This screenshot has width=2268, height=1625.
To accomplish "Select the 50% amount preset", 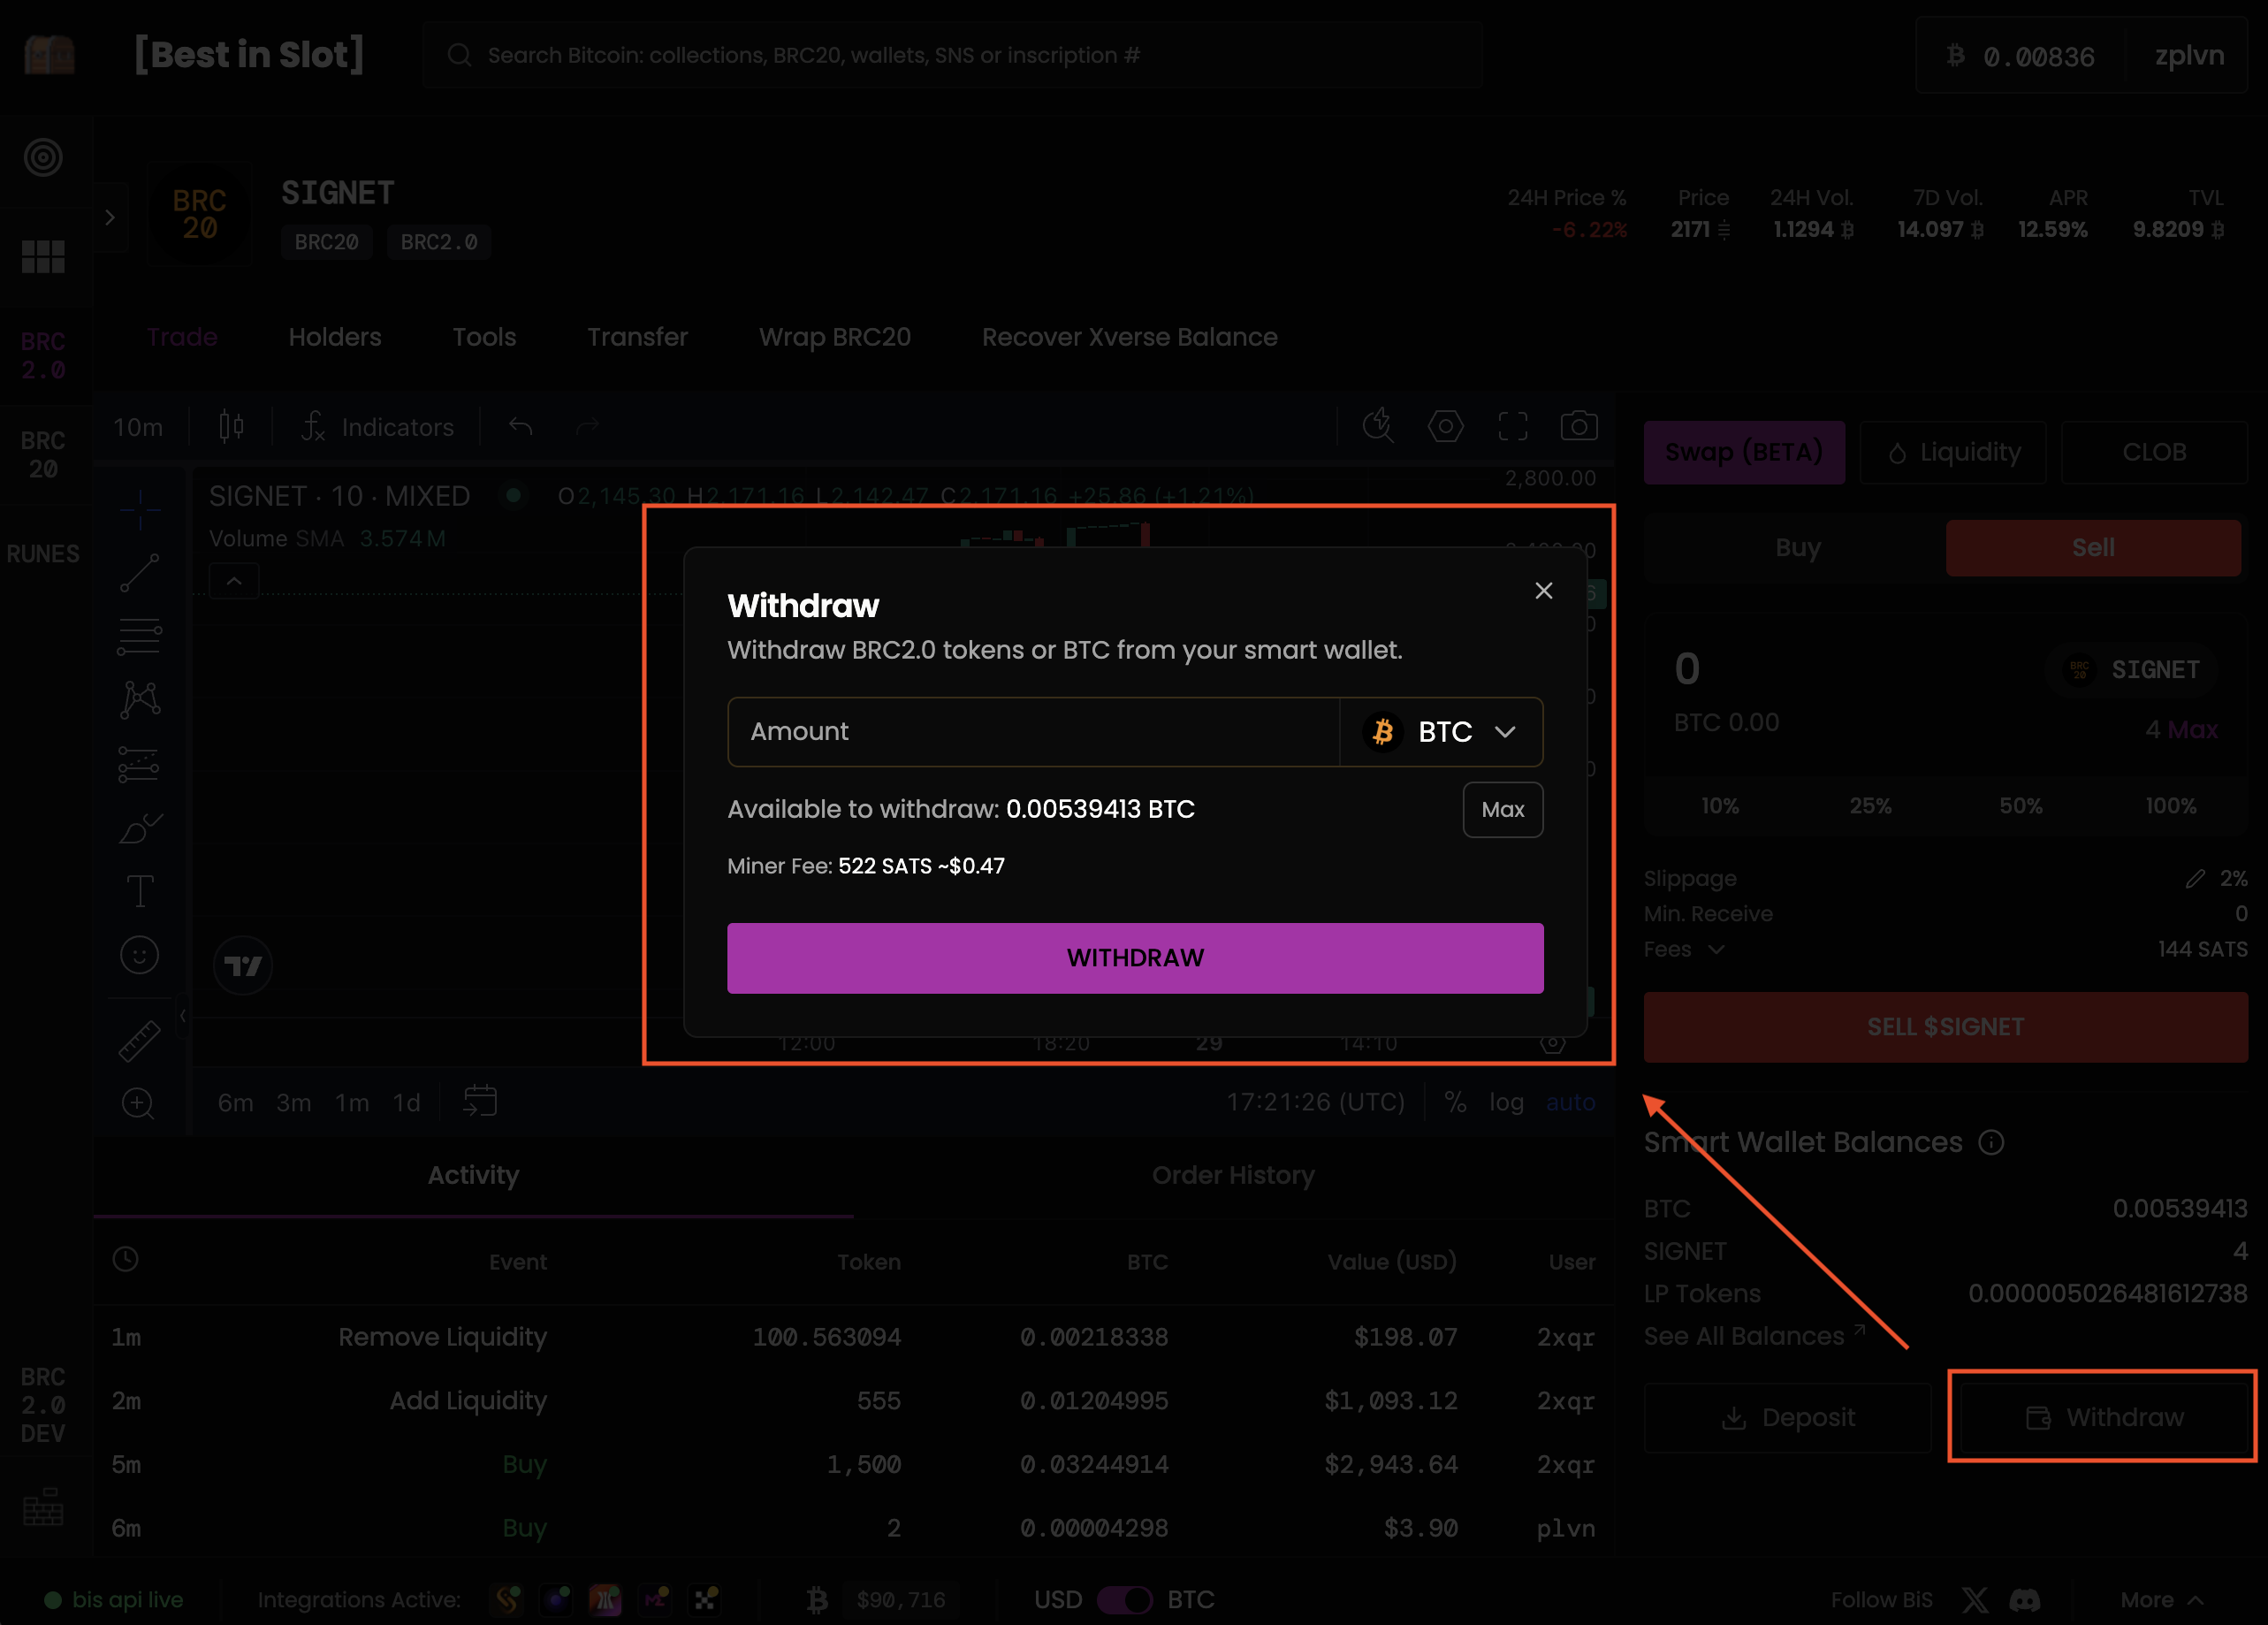I will 2020,806.
